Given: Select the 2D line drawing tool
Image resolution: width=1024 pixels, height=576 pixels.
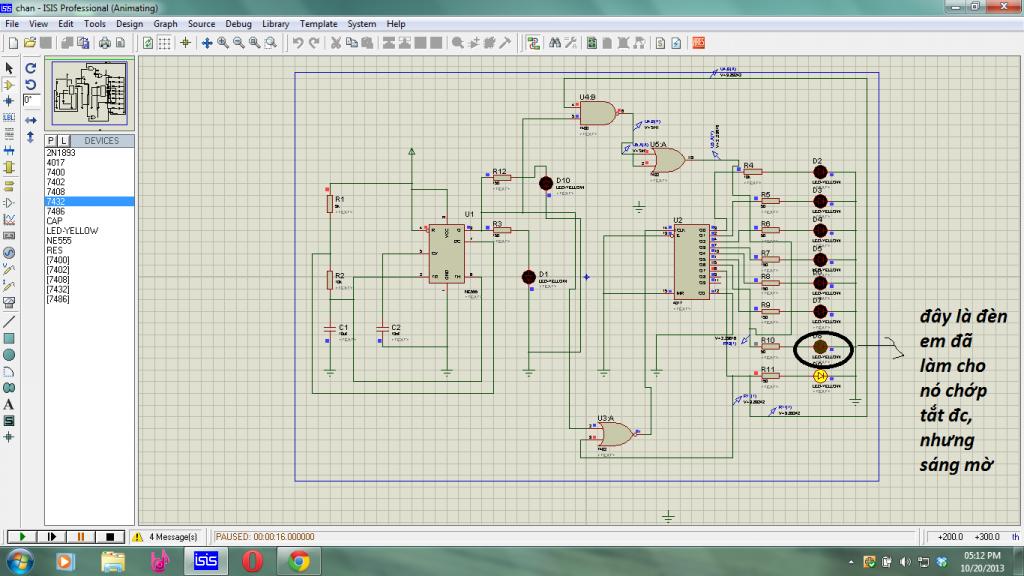Looking at the screenshot, I should tap(9, 321).
